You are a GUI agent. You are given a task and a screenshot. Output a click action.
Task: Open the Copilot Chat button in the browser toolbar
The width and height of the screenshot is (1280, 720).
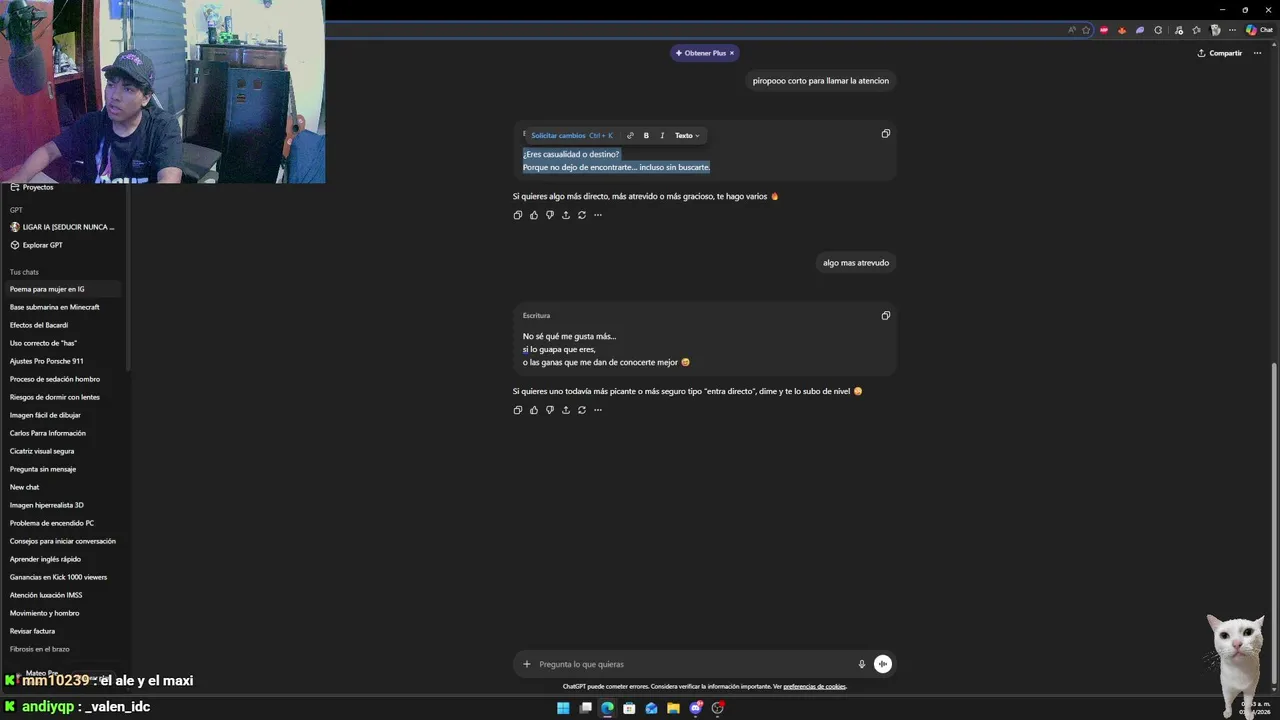tap(1259, 30)
